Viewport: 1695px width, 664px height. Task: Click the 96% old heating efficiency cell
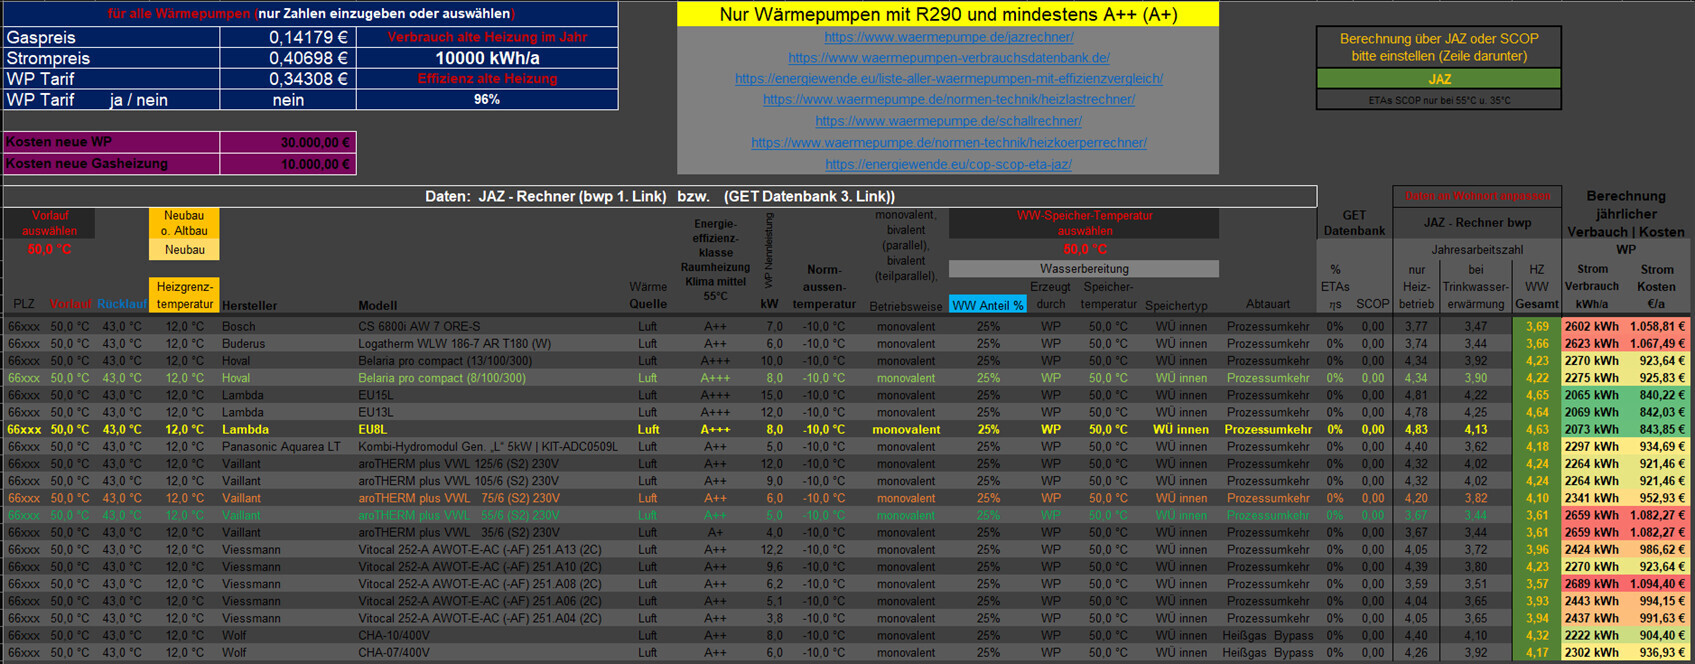[486, 100]
